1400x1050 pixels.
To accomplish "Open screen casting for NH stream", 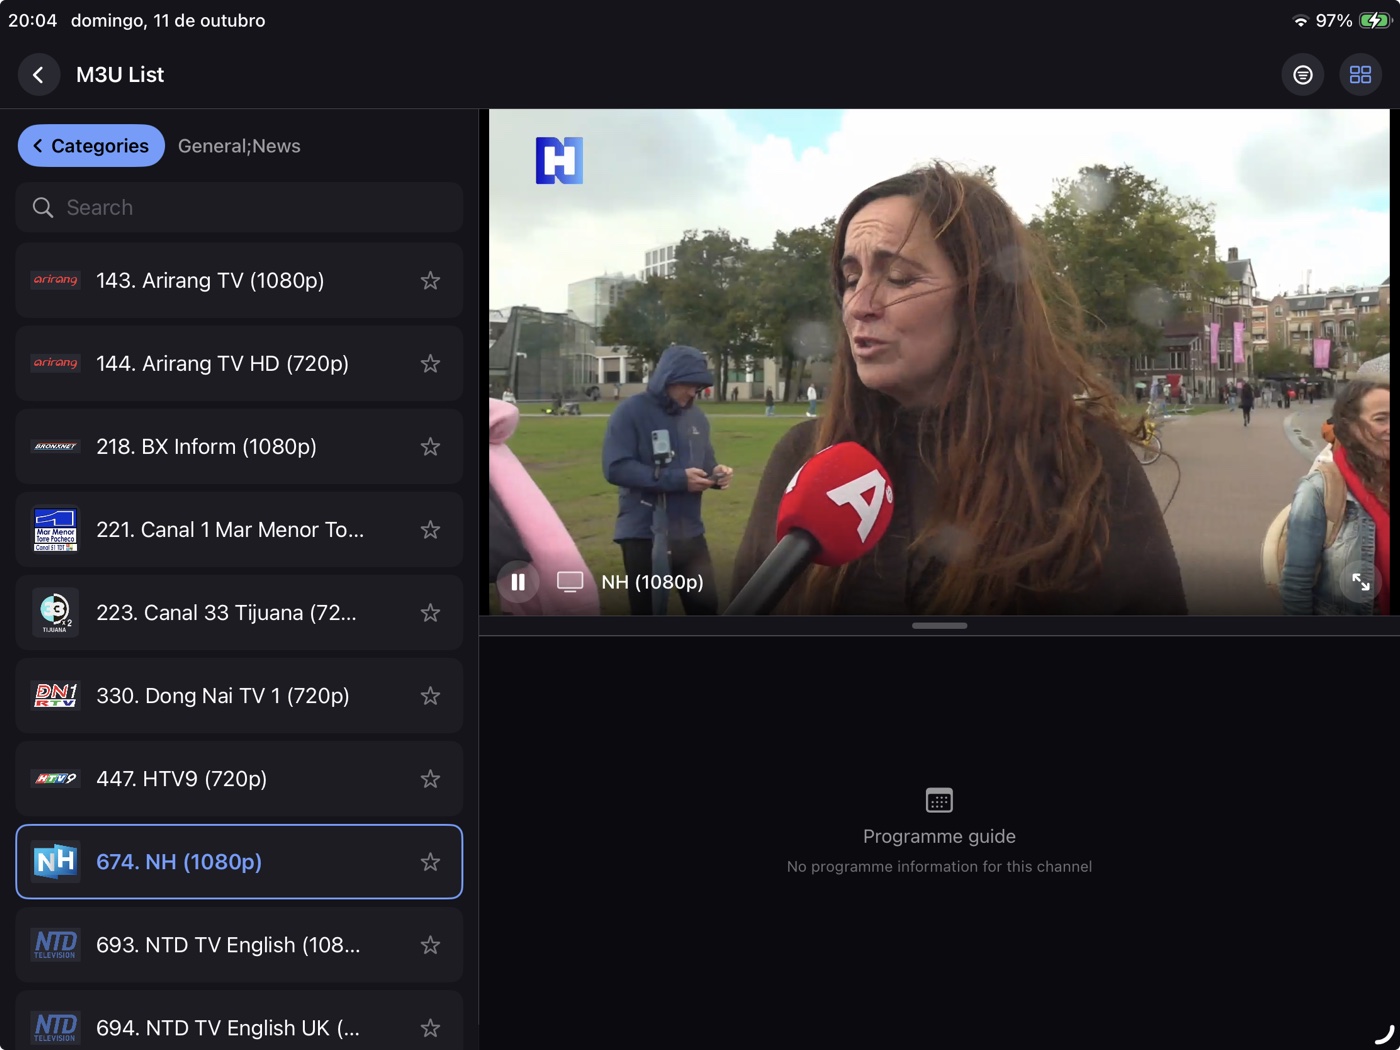I will (x=570, y=582).
